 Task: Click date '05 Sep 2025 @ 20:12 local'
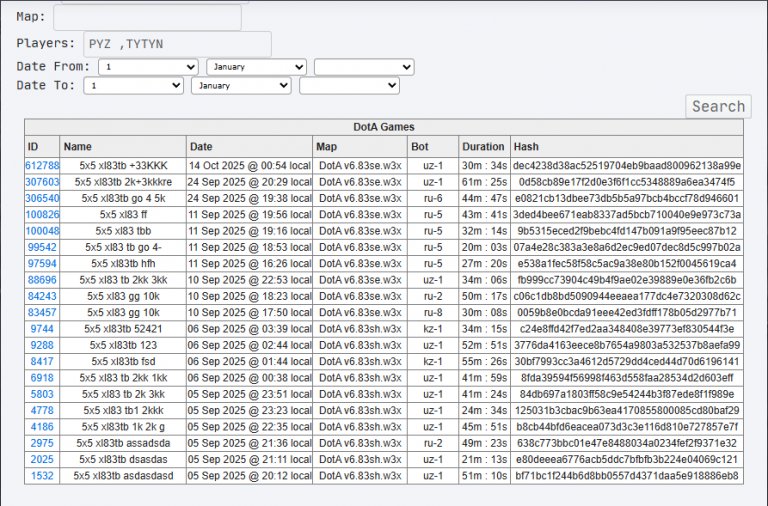pos(249,476)
